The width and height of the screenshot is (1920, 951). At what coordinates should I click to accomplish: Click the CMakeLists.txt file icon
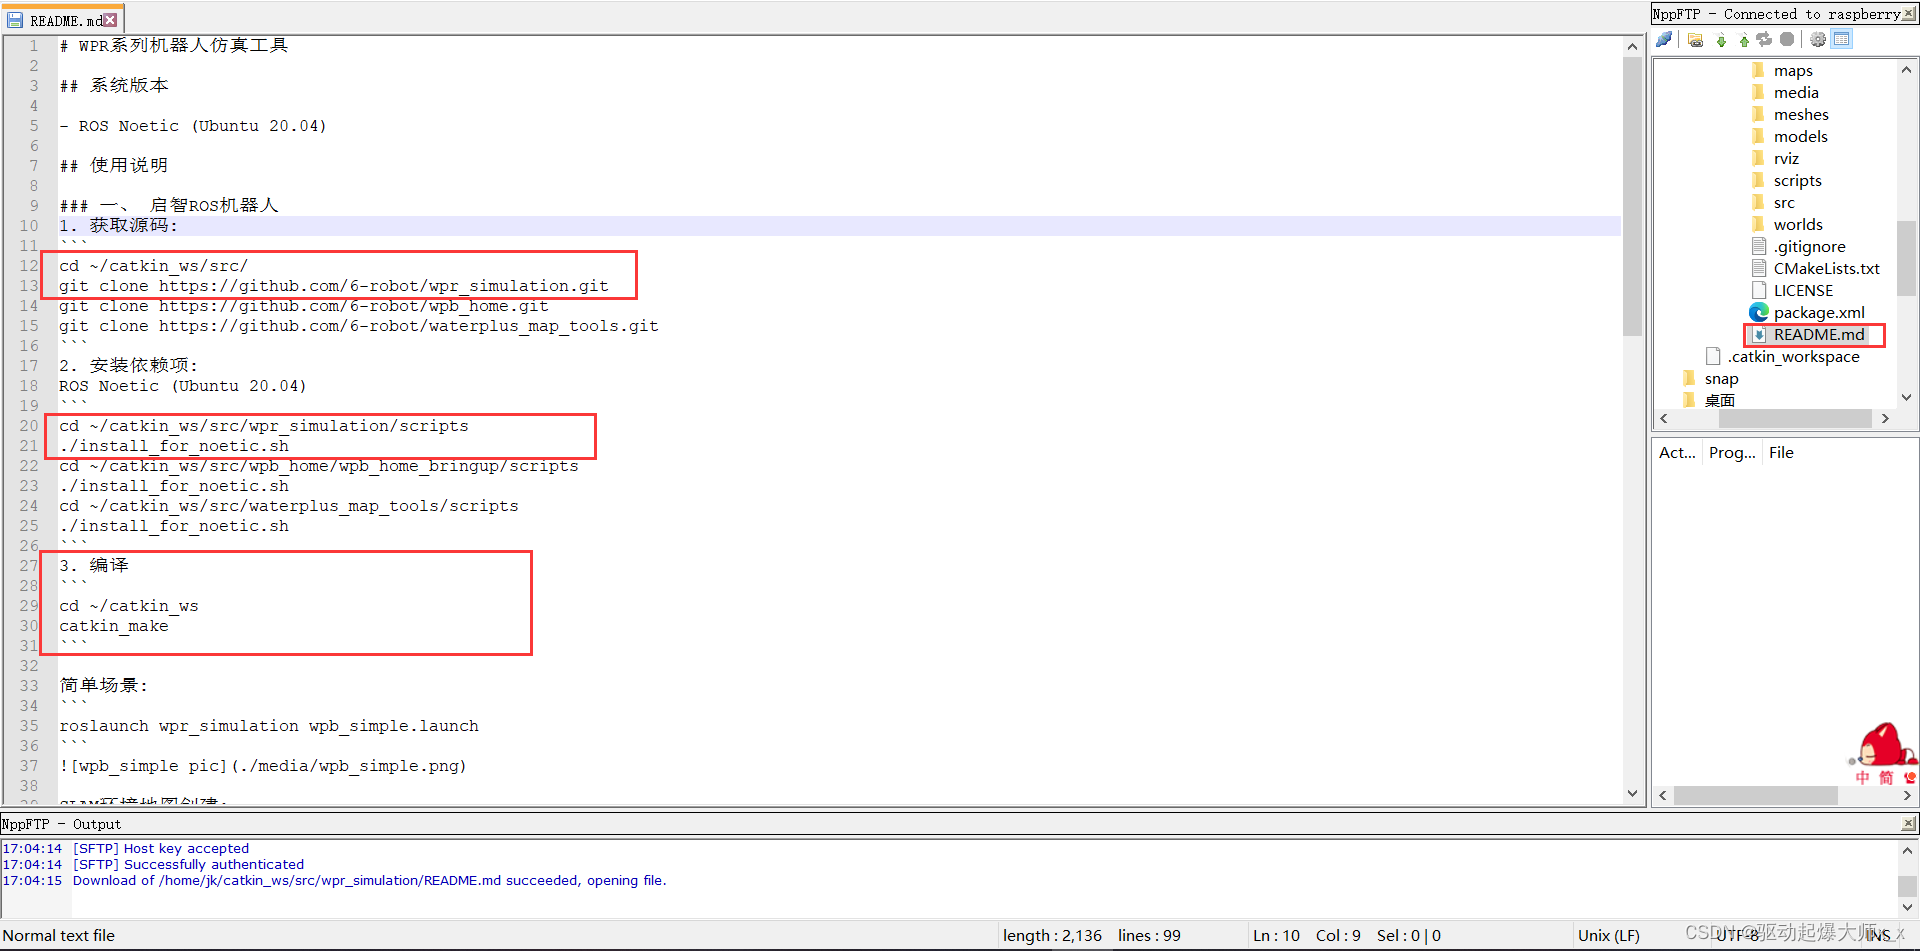coord(1759,268)
